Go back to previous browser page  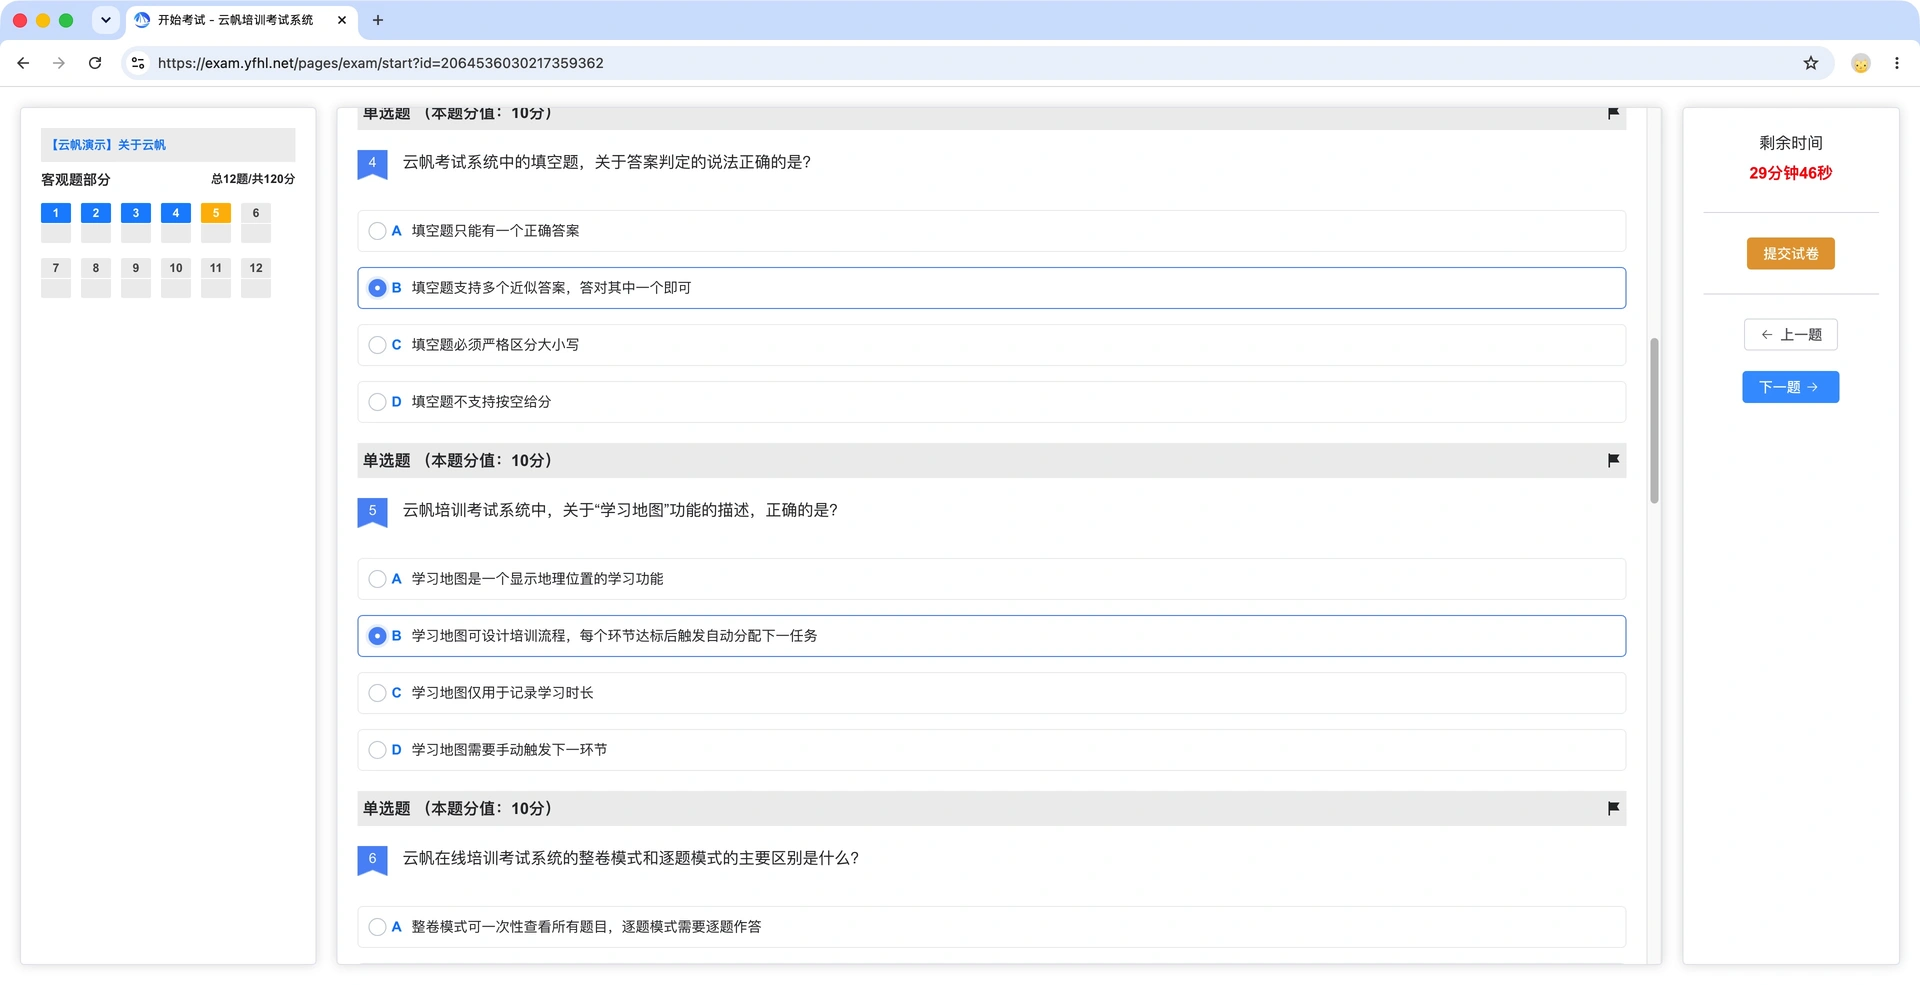(23, 63)
